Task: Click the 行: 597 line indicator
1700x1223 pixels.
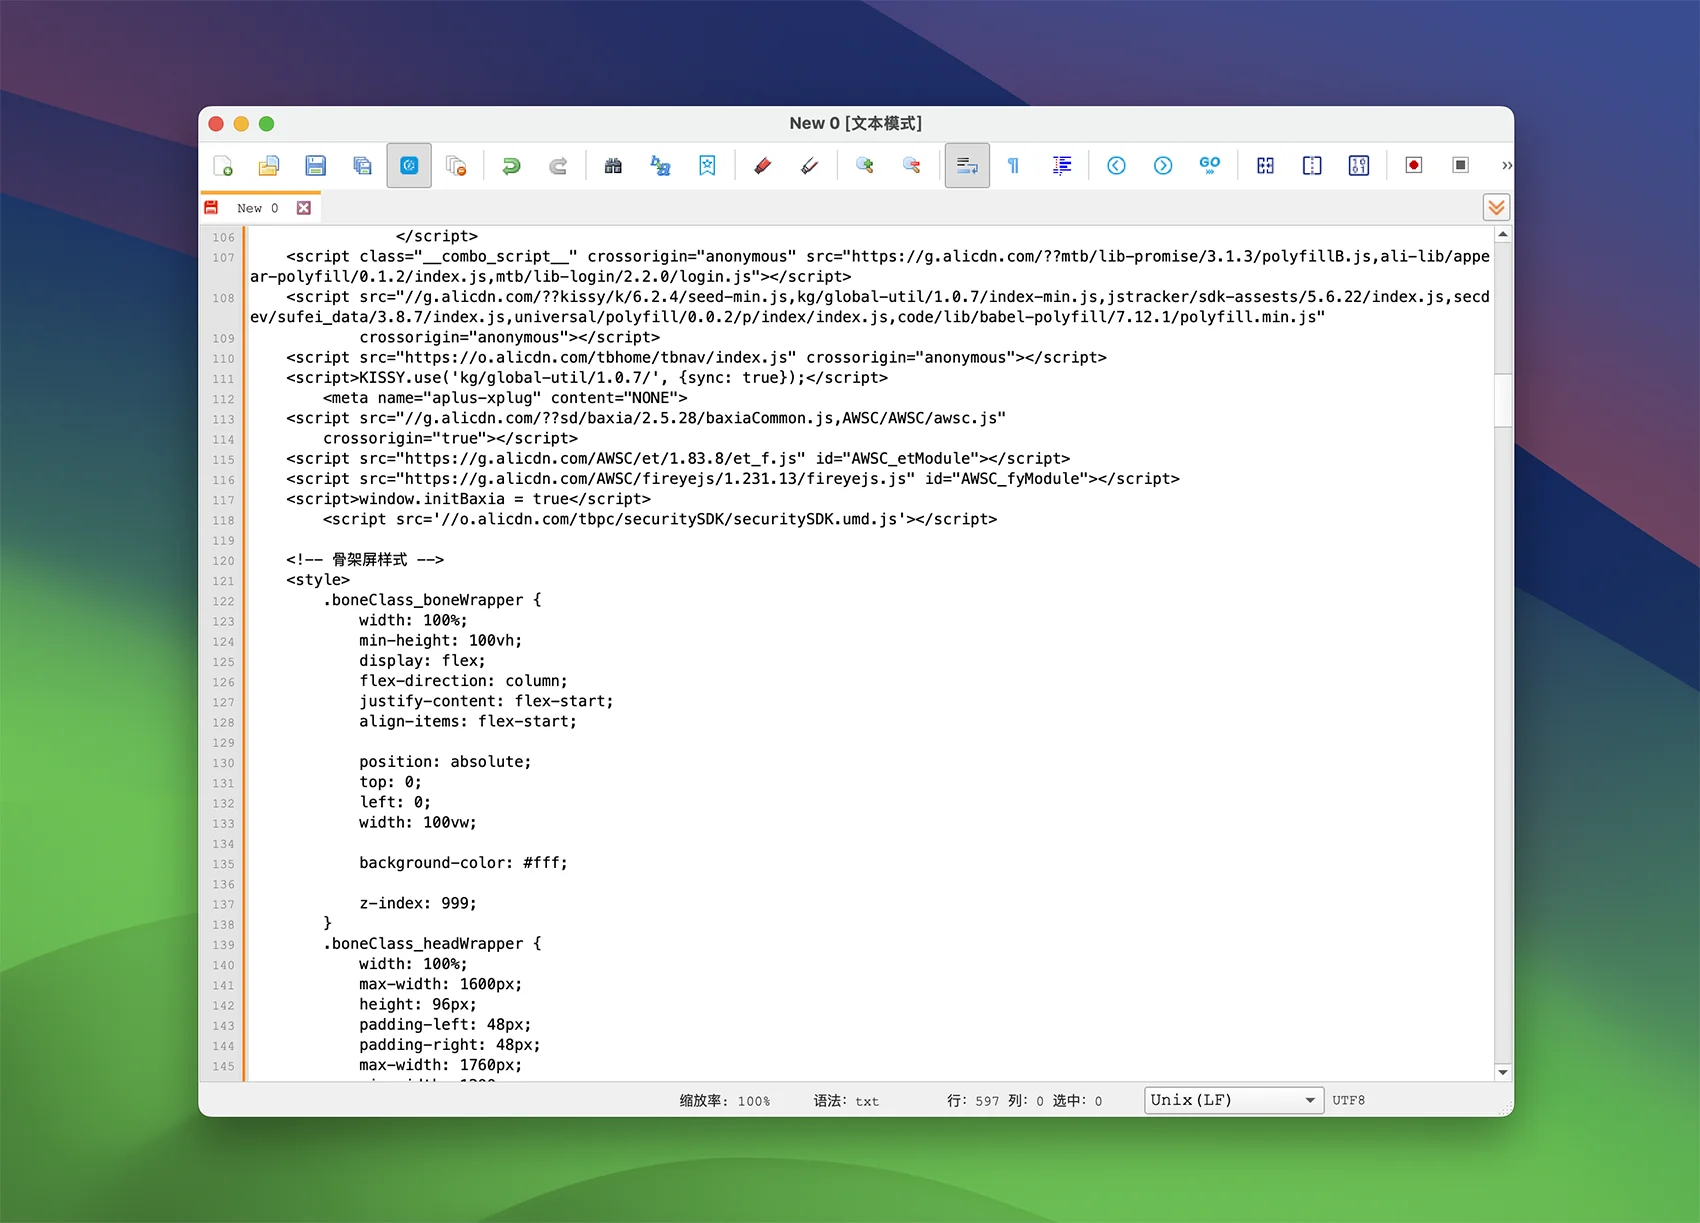Action: 973,1100
